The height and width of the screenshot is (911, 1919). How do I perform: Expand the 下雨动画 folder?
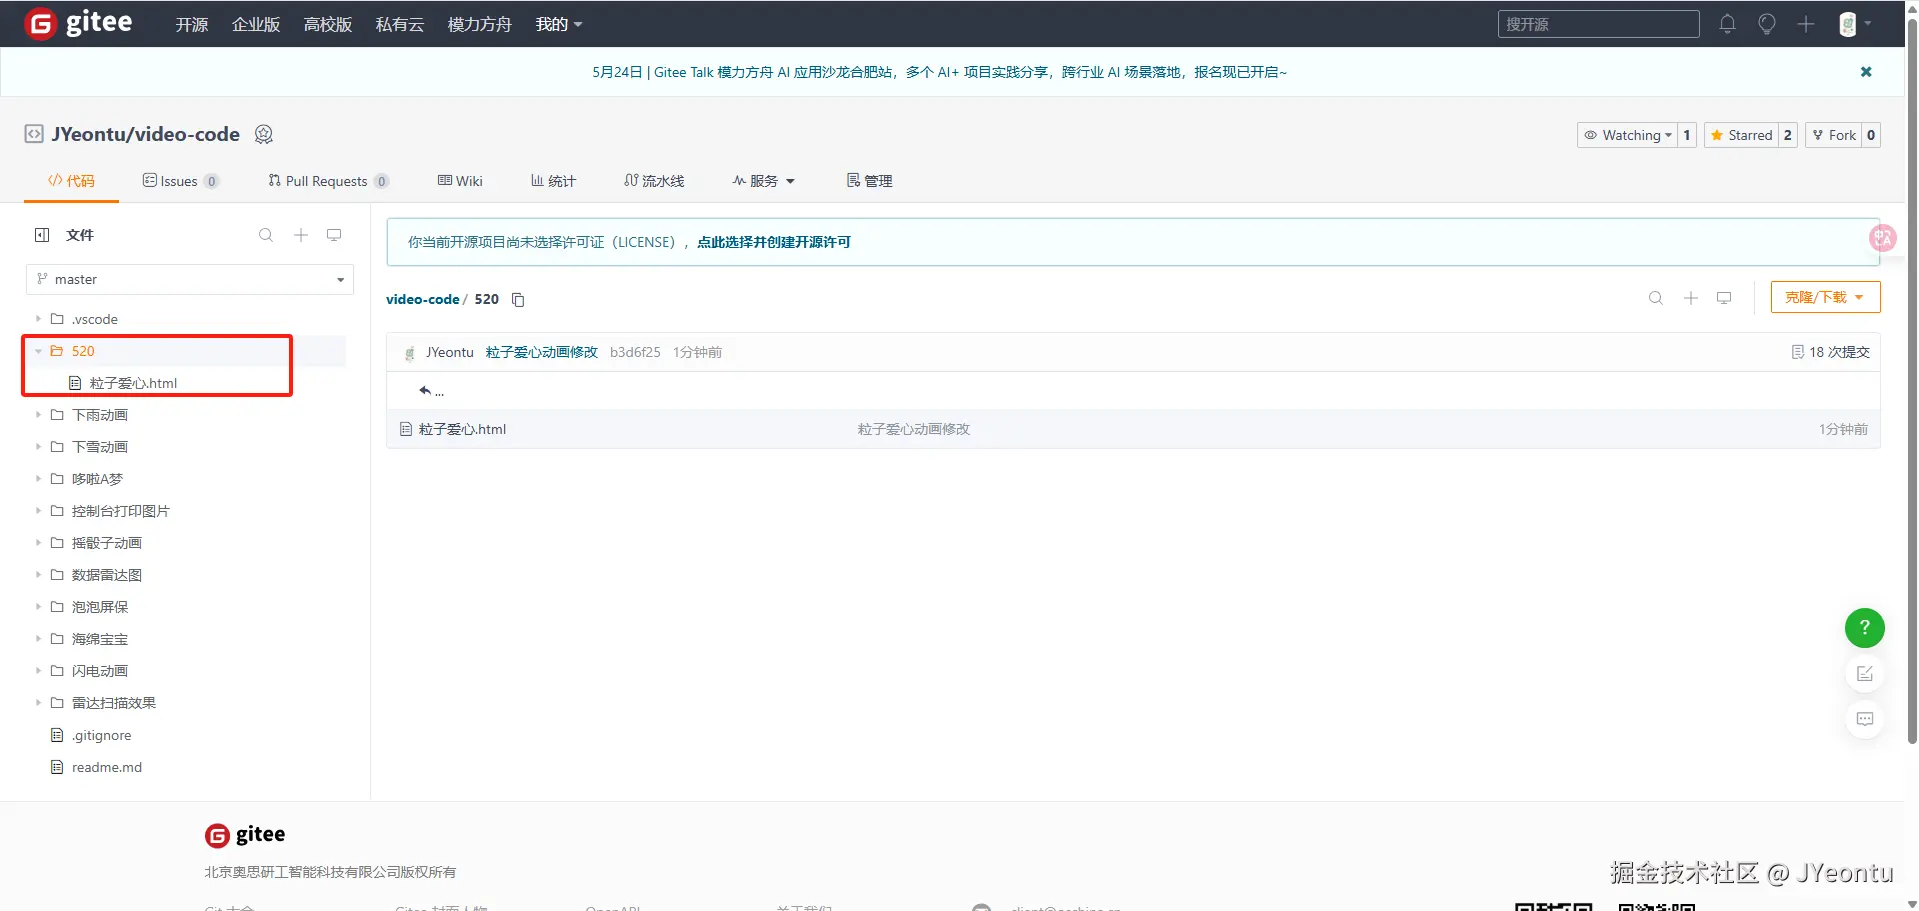(x=38, y=415)
